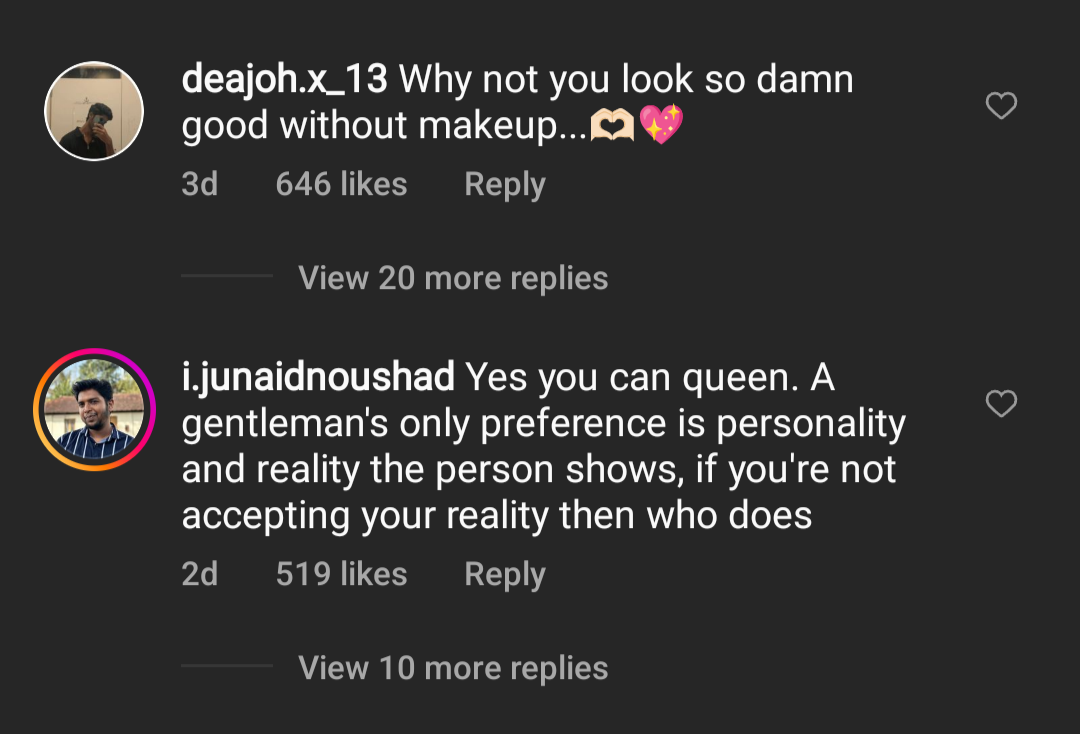Click the divider line before View 20 more replies
1080x734 pixels.
[227, 275]
